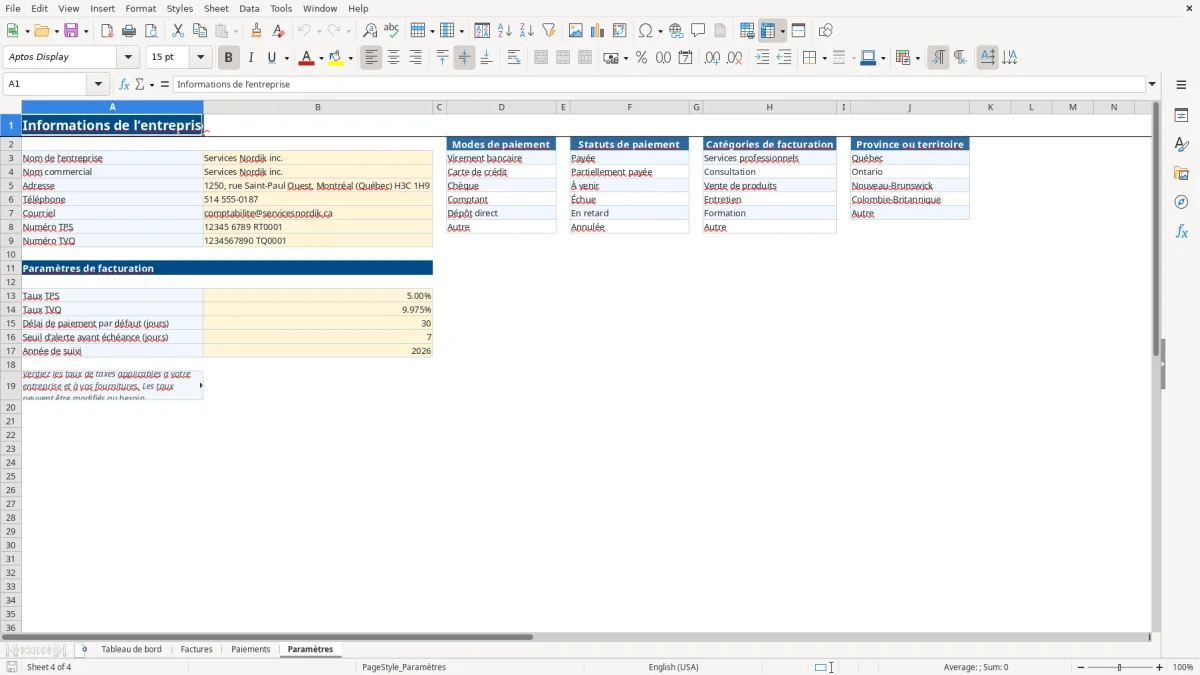Open the Sheet menu
Image resolution: width=1200 pixels, height=675 pixels.
coord(216,8)
